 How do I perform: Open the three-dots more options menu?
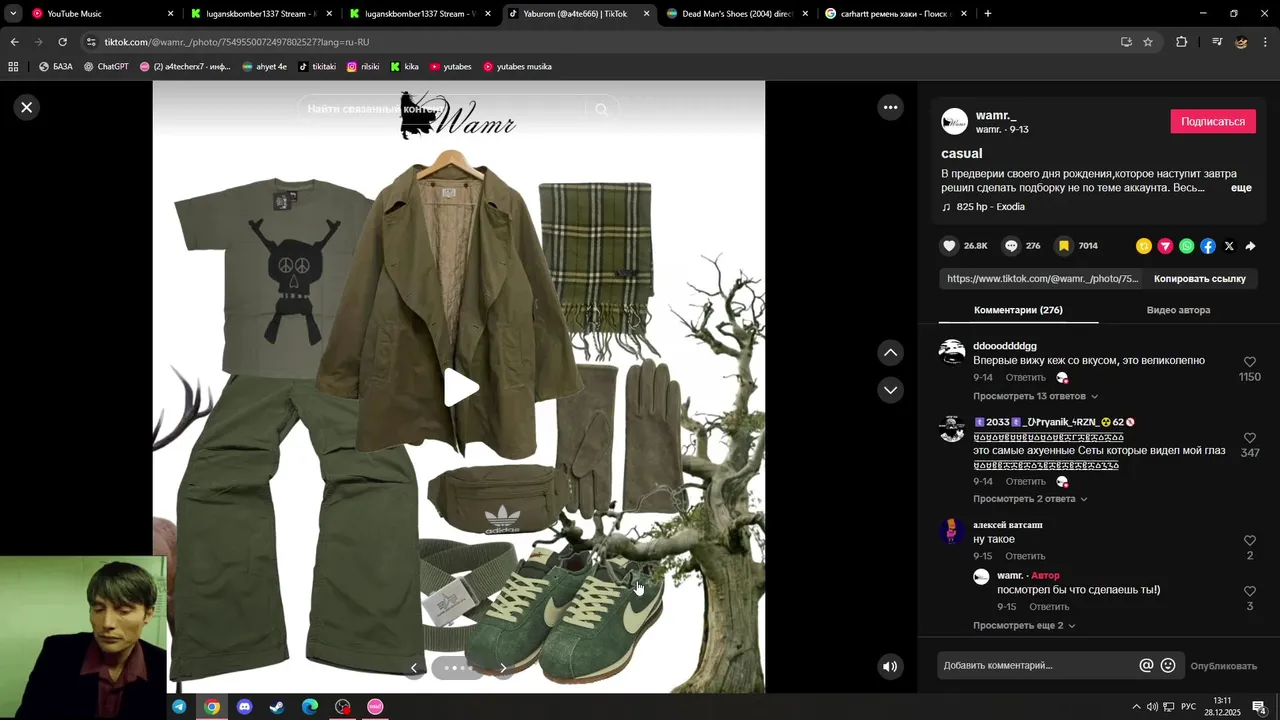tap(890, 107)
